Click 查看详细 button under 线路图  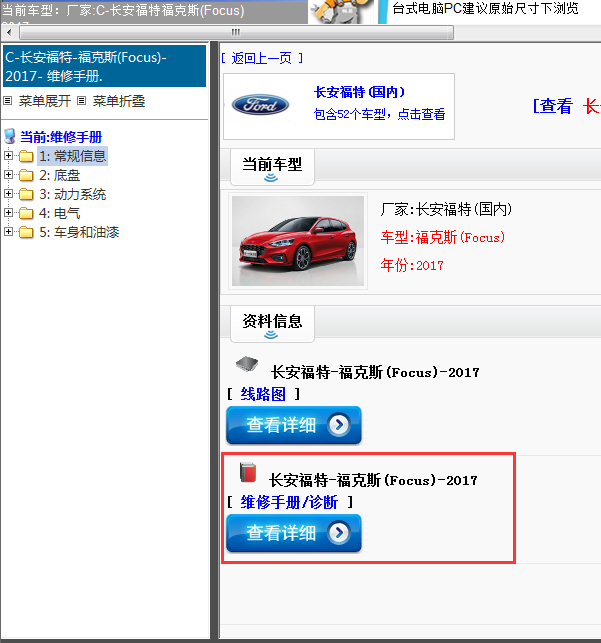tap(294, 425)
